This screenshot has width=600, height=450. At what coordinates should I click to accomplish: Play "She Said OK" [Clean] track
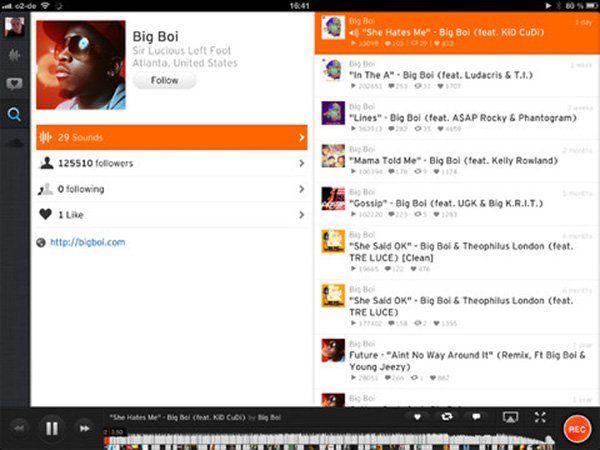click(457, 253)
